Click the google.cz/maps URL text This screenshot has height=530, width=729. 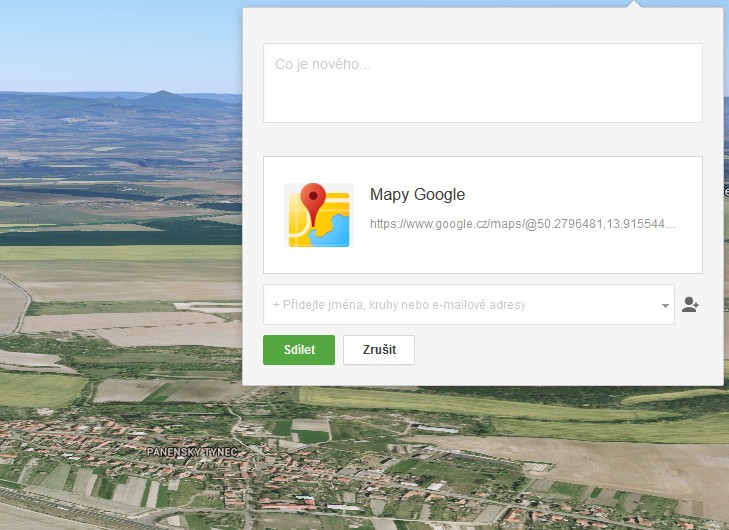(523, 224)
